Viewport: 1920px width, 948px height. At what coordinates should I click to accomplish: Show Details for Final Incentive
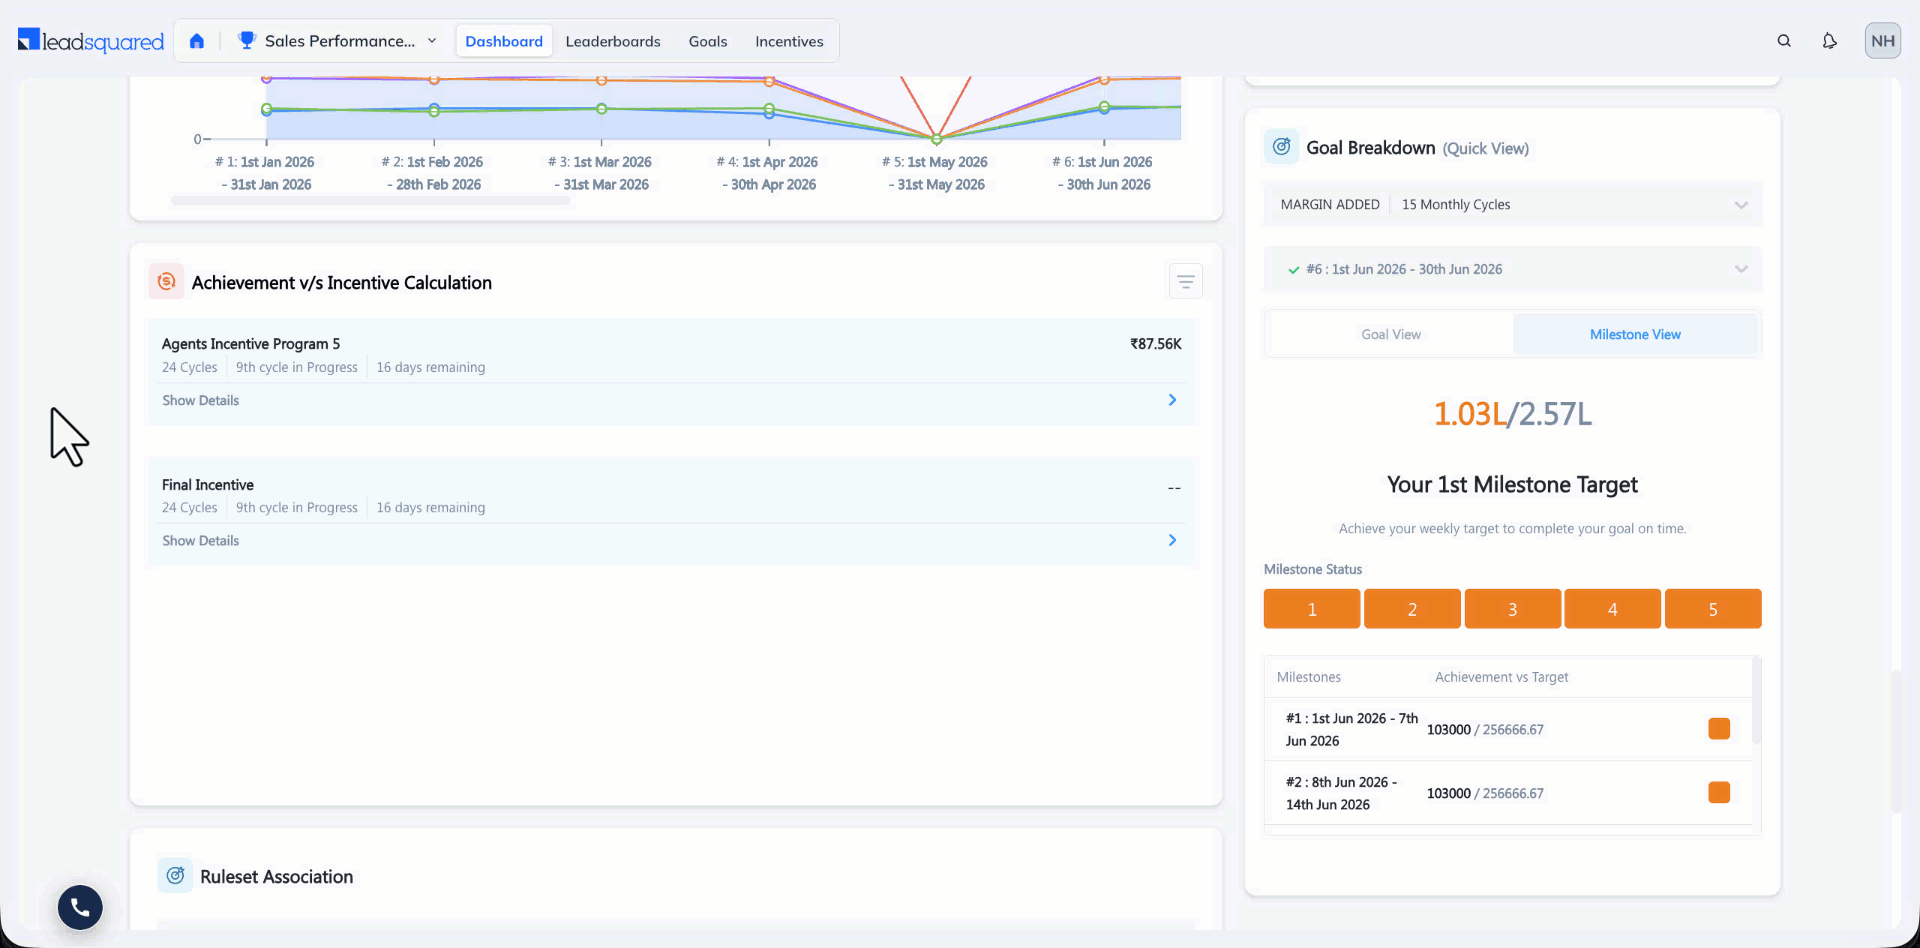(201, 540)
